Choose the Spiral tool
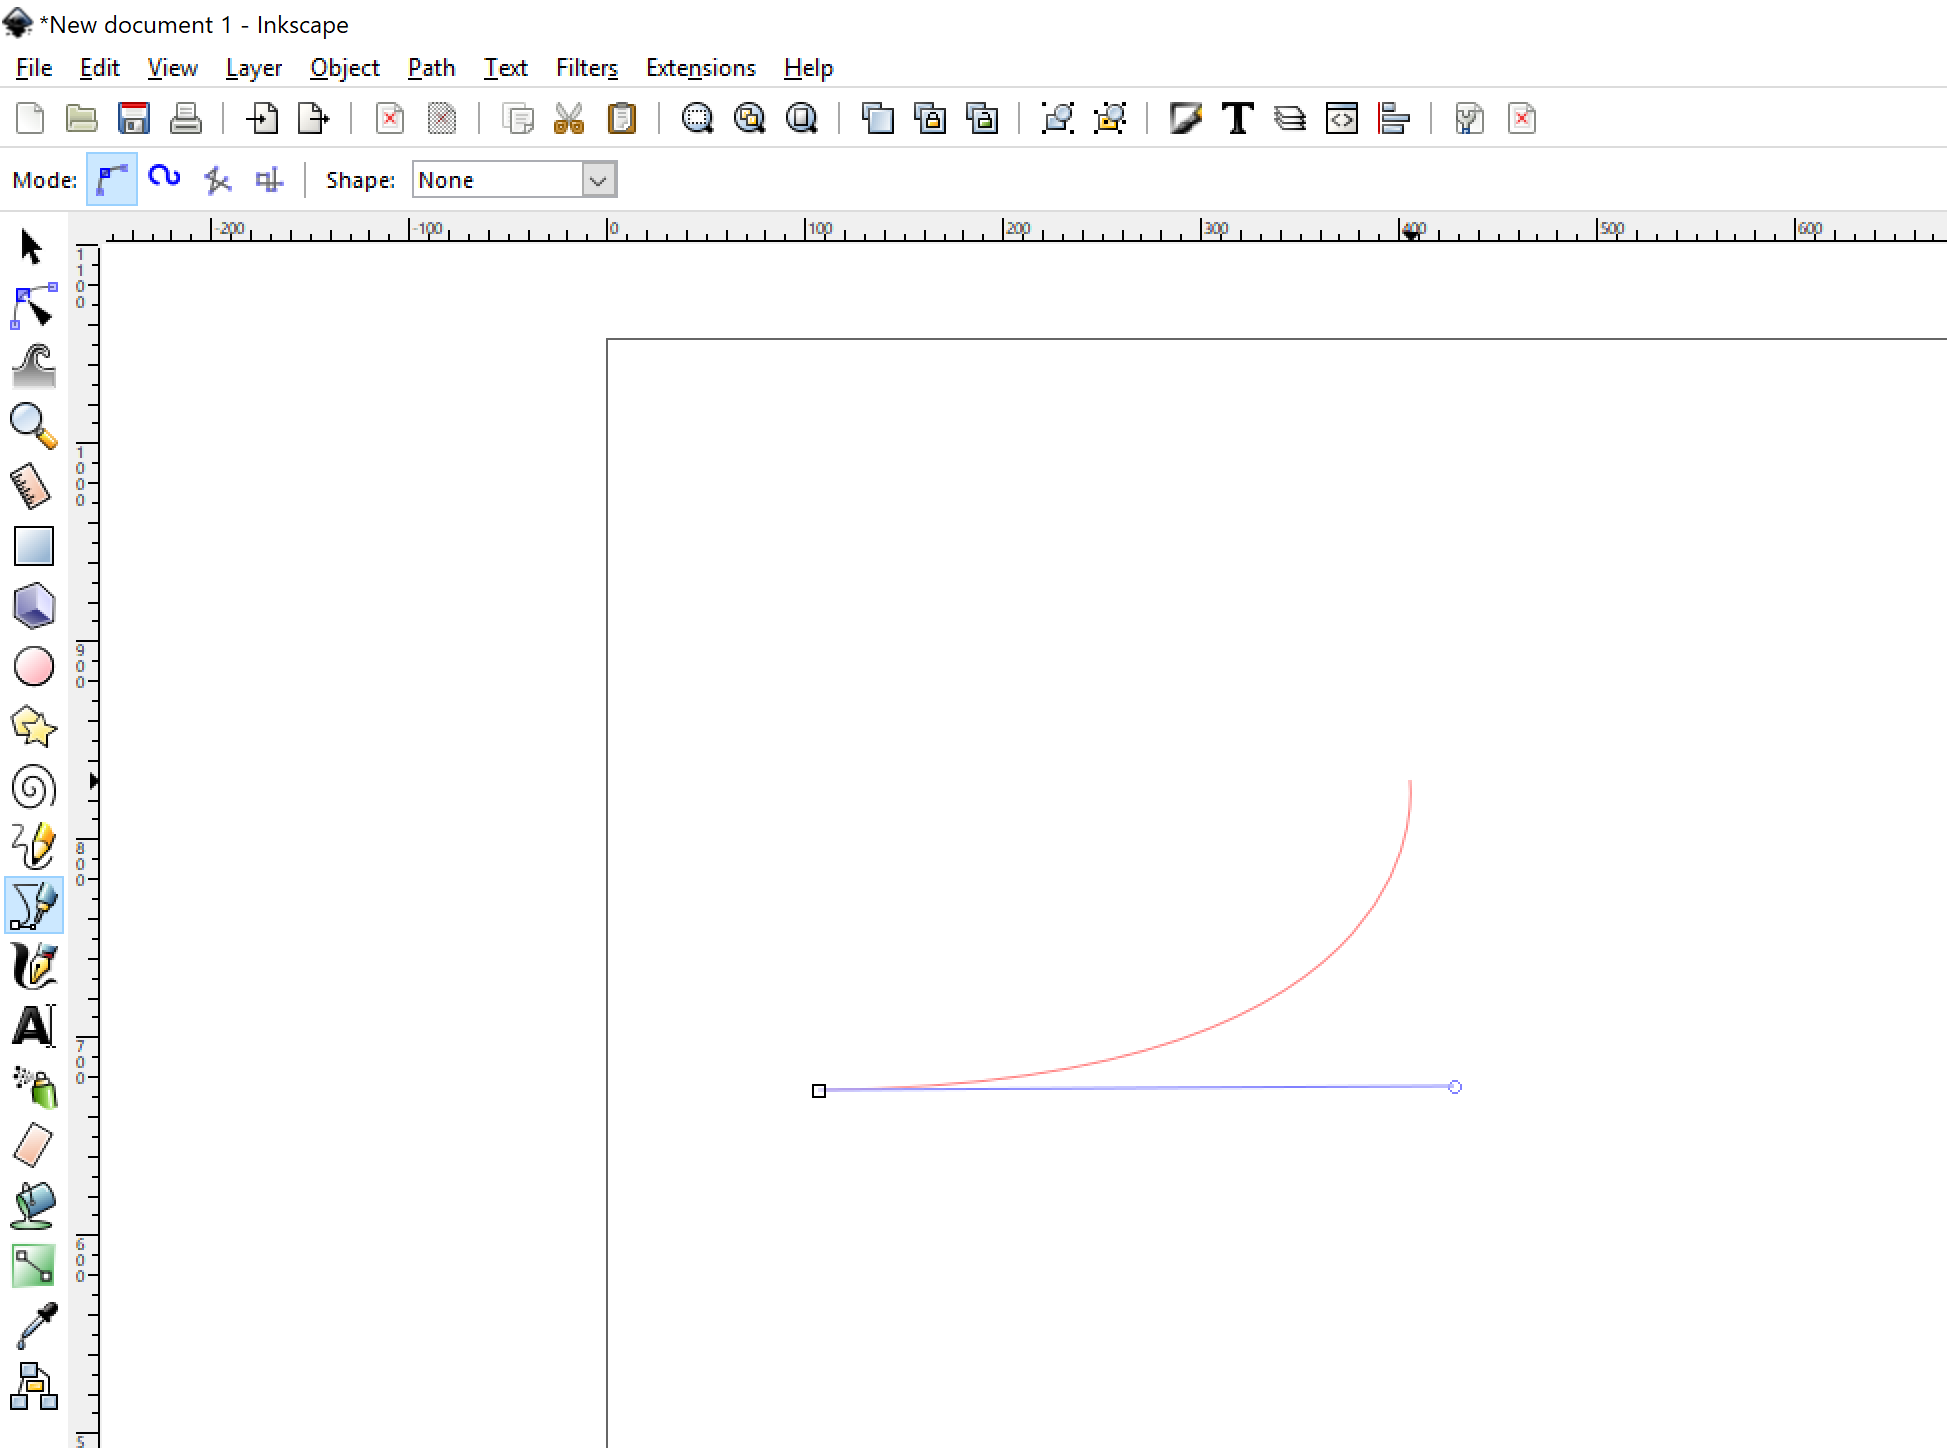The height and width of the screenshot is (1448, 1947). 32,787
